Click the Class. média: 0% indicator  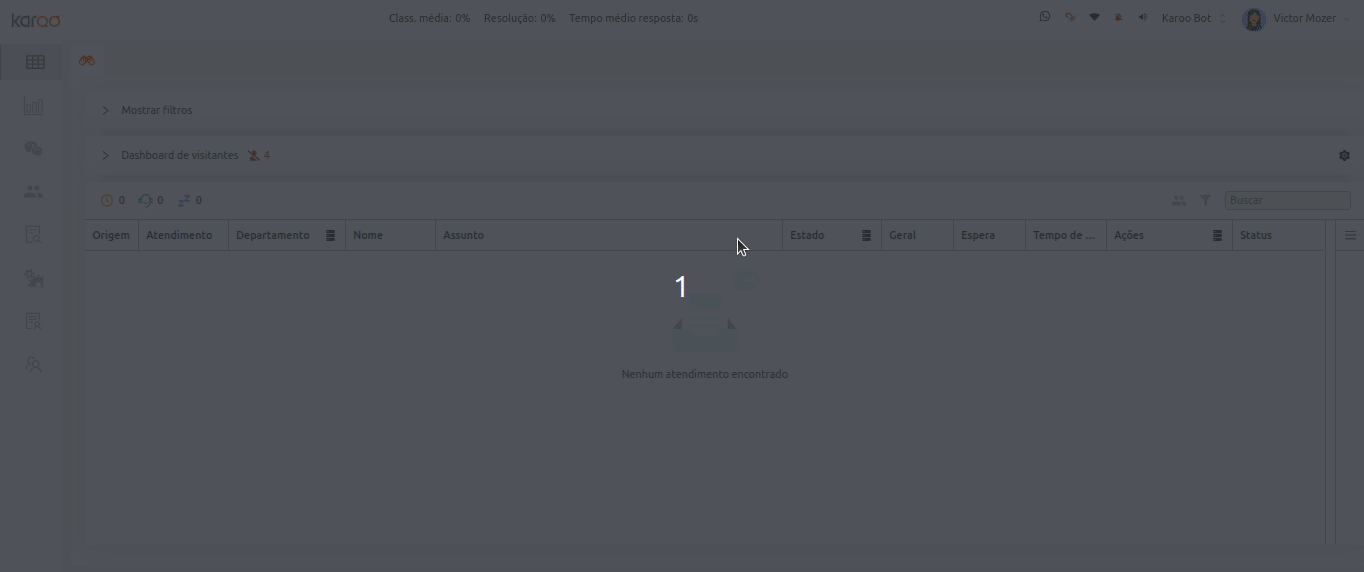(429, 18)
